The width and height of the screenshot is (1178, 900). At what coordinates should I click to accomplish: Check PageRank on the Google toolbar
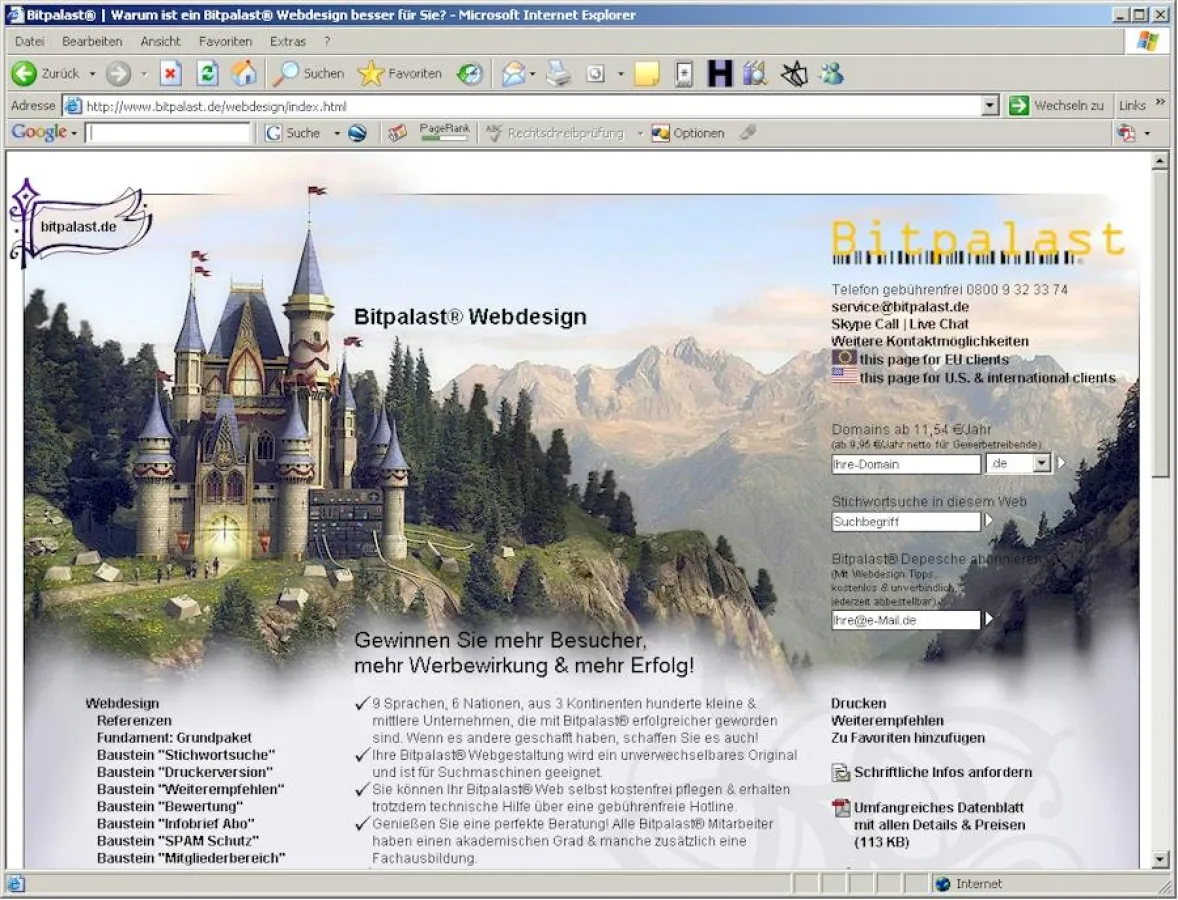[443, 132]
